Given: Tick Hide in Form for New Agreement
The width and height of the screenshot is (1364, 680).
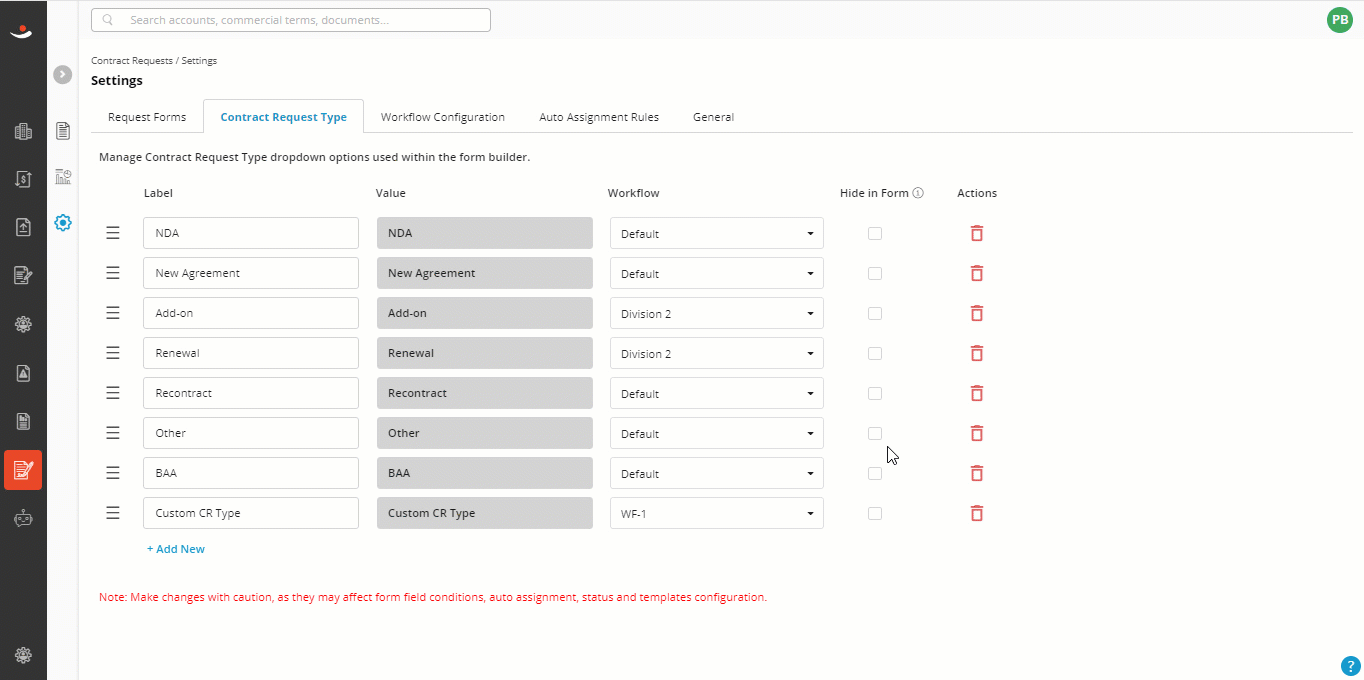Looking at the screenshot, I should point(875,273).
